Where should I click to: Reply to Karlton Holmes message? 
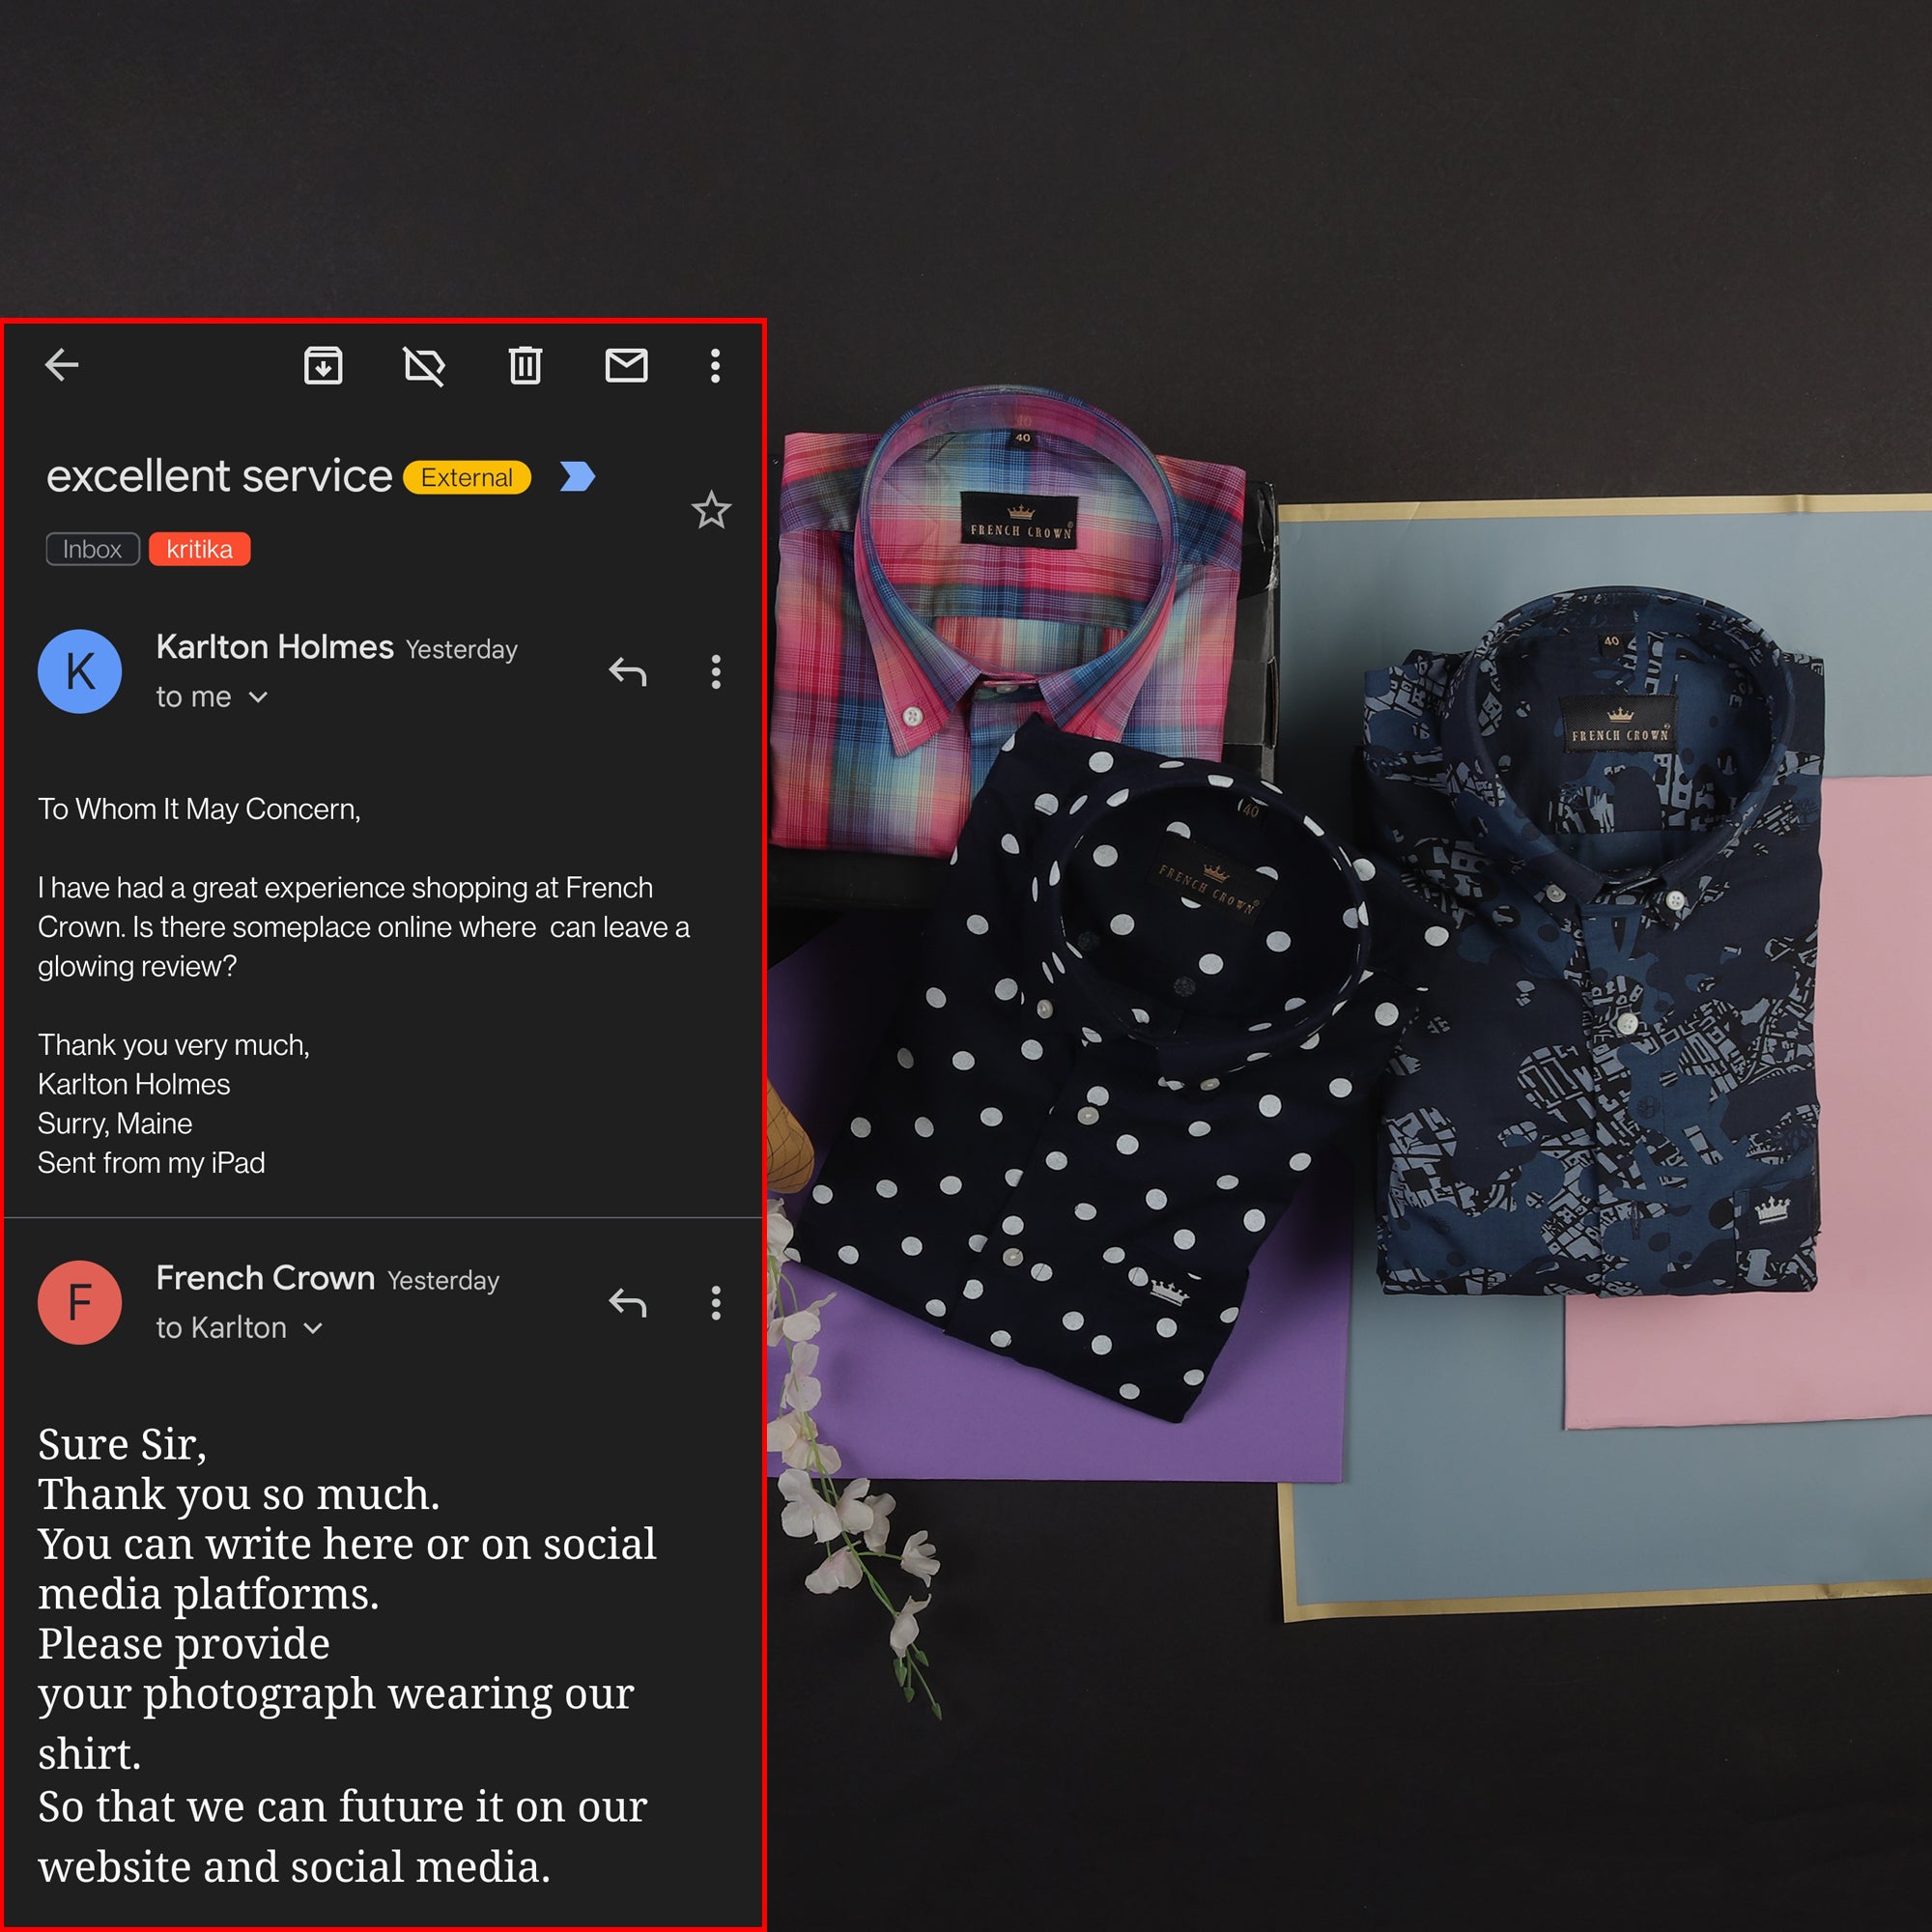pyautogui.click(x=628, y=672)
